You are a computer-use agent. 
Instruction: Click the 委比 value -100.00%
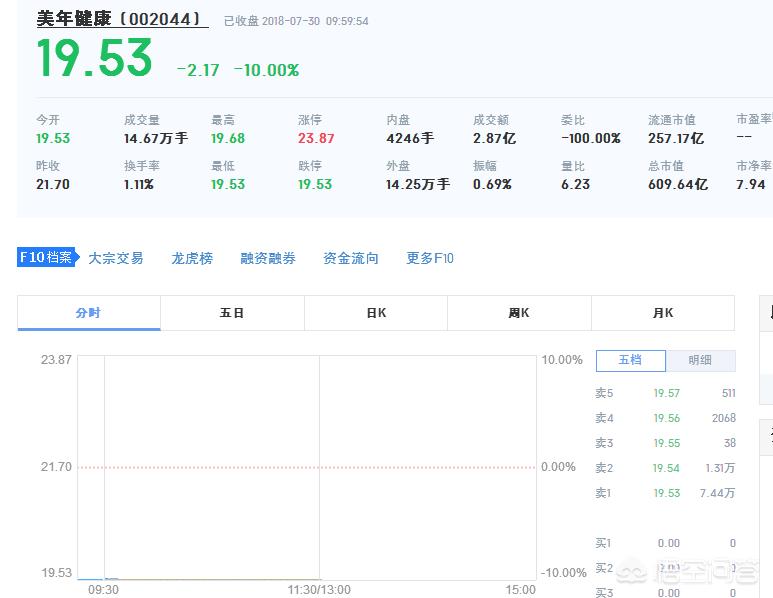pos(591,138)
